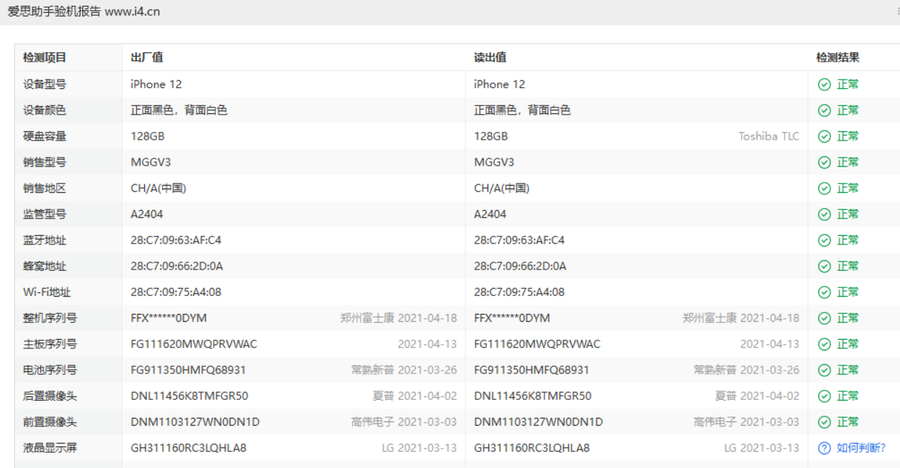Click factory note LG 2021-03-13
This screenshot has height=468, width=900.
tap(420, 448)
